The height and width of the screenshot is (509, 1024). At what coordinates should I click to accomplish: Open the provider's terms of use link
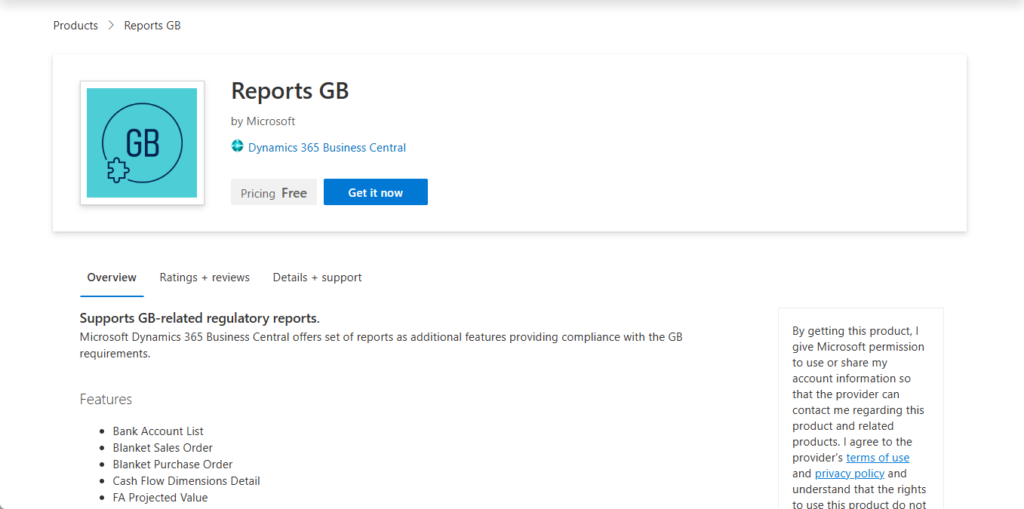click(877, 457)
